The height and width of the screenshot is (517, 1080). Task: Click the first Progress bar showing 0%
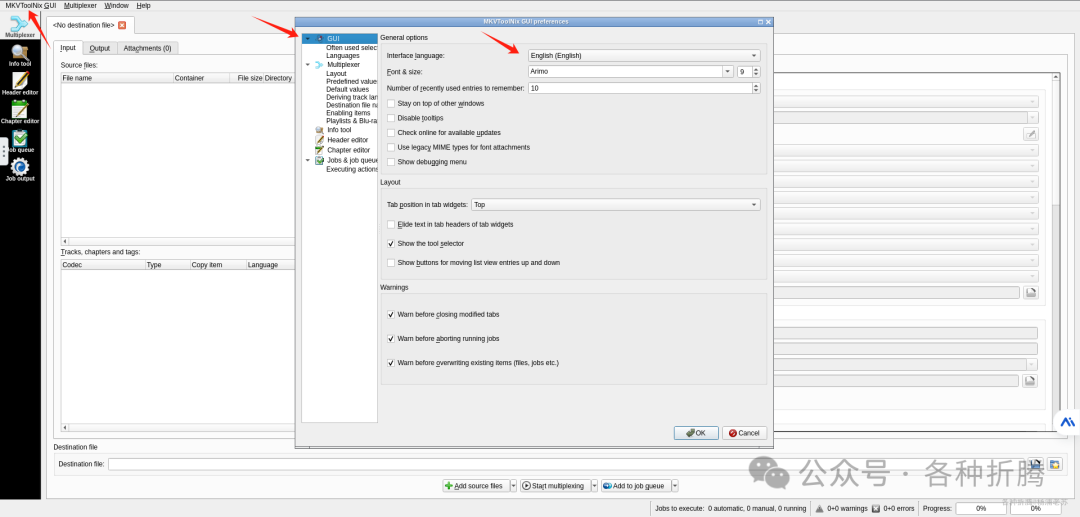coord(981,509)
